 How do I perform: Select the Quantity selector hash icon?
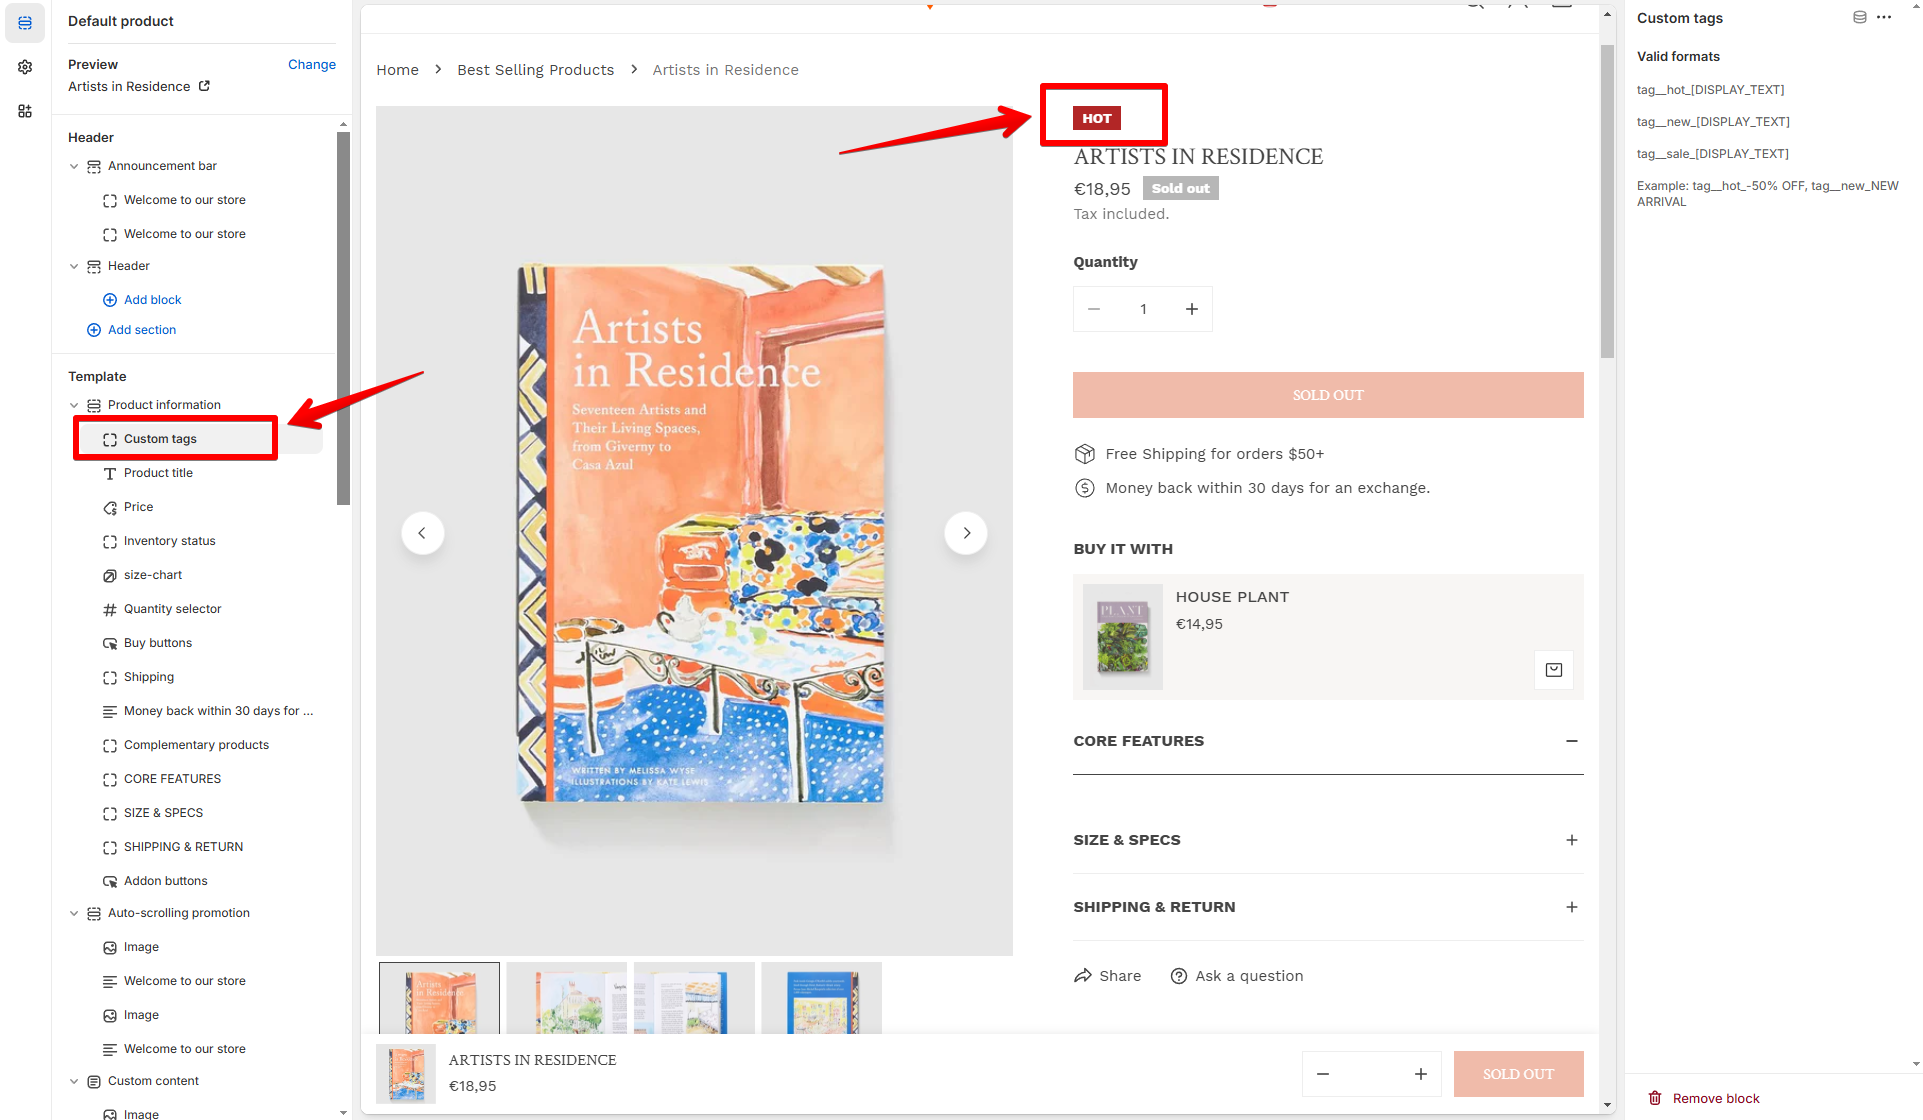[110, 610]
